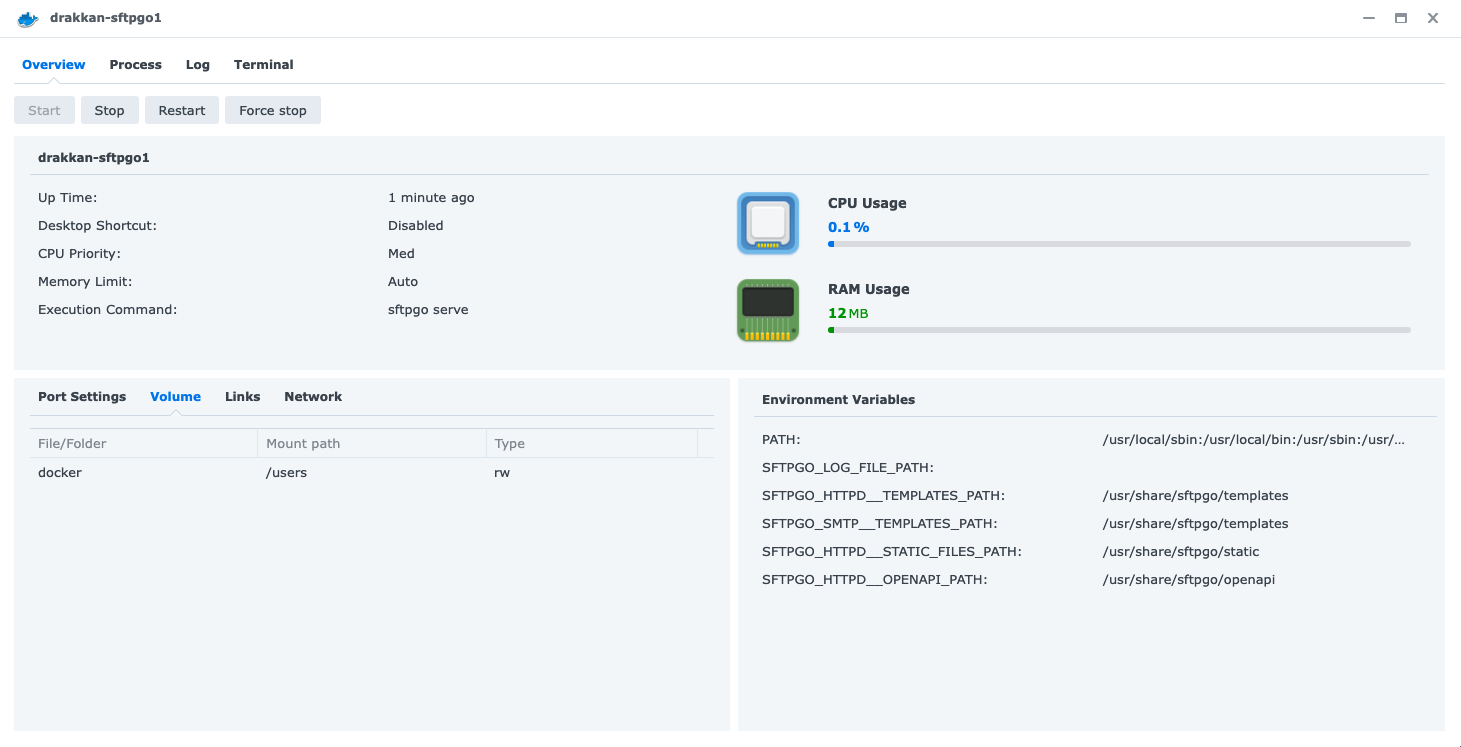Image resolution: width=1461 pixels, height=747 pixels.
Task: Click the CPU Usage progress bar
Action: [x=1119, y=243]
